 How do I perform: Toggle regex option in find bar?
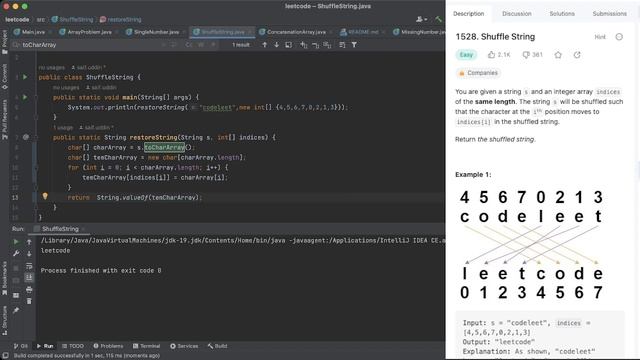point(213,45)
